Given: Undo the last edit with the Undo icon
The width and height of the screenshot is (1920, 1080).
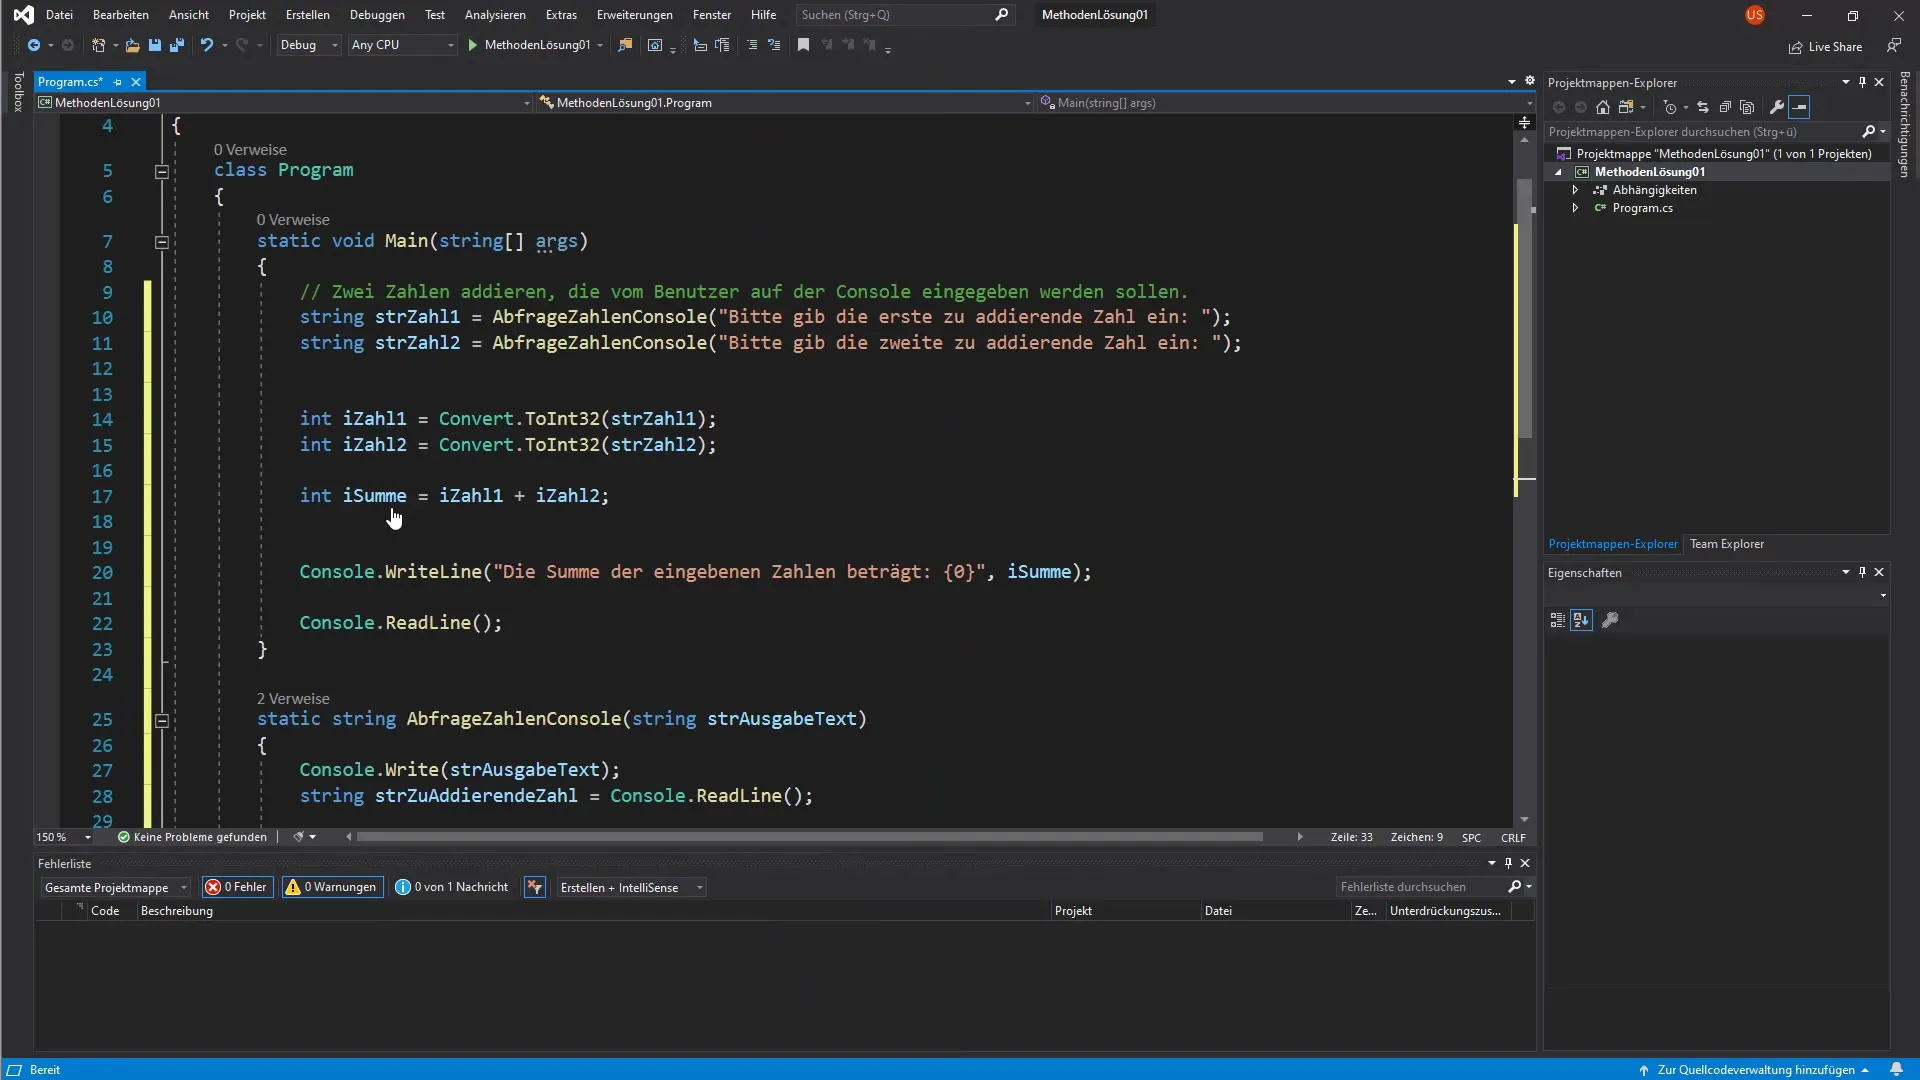Looking at the screenshot, I should [206, 45].
